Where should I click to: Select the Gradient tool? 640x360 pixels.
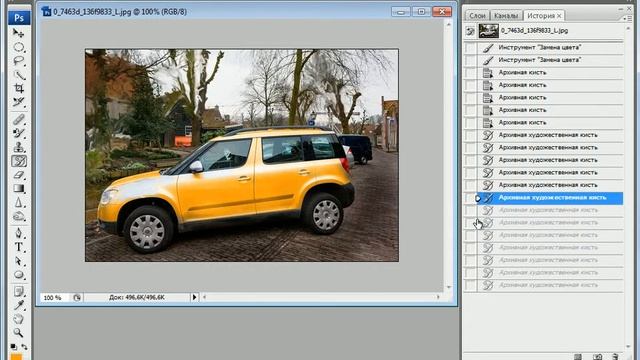[x=18, y=189]
